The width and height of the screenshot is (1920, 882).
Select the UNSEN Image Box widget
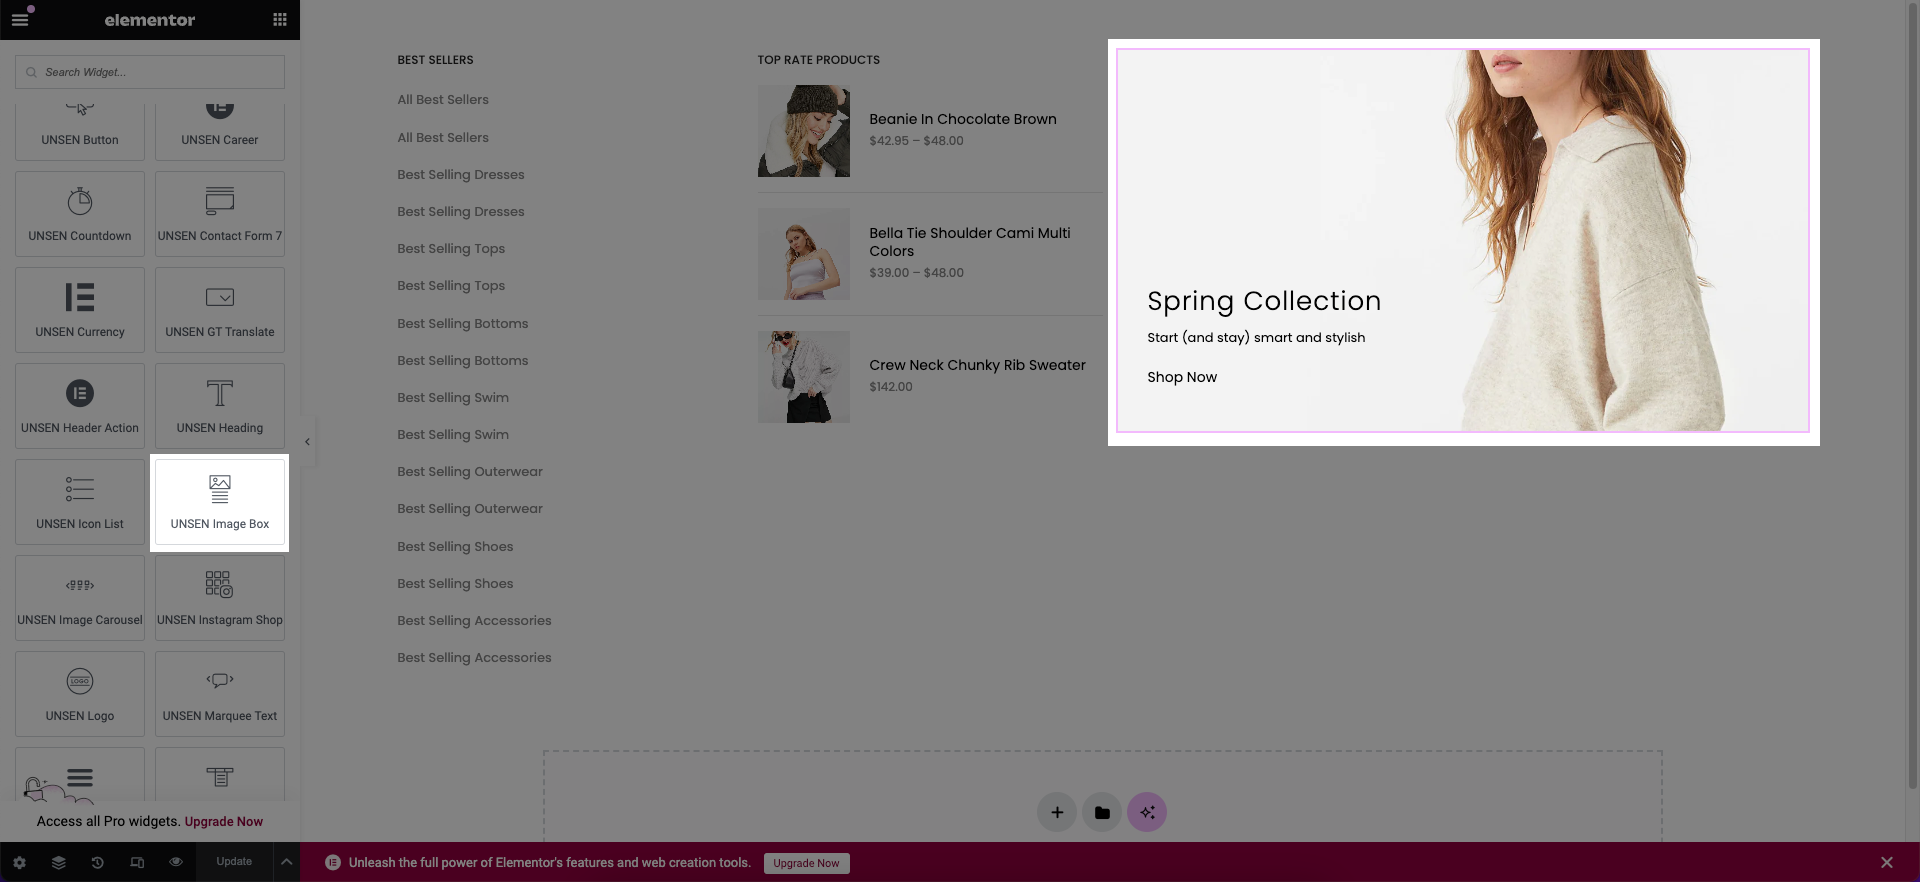coord(220,502)
